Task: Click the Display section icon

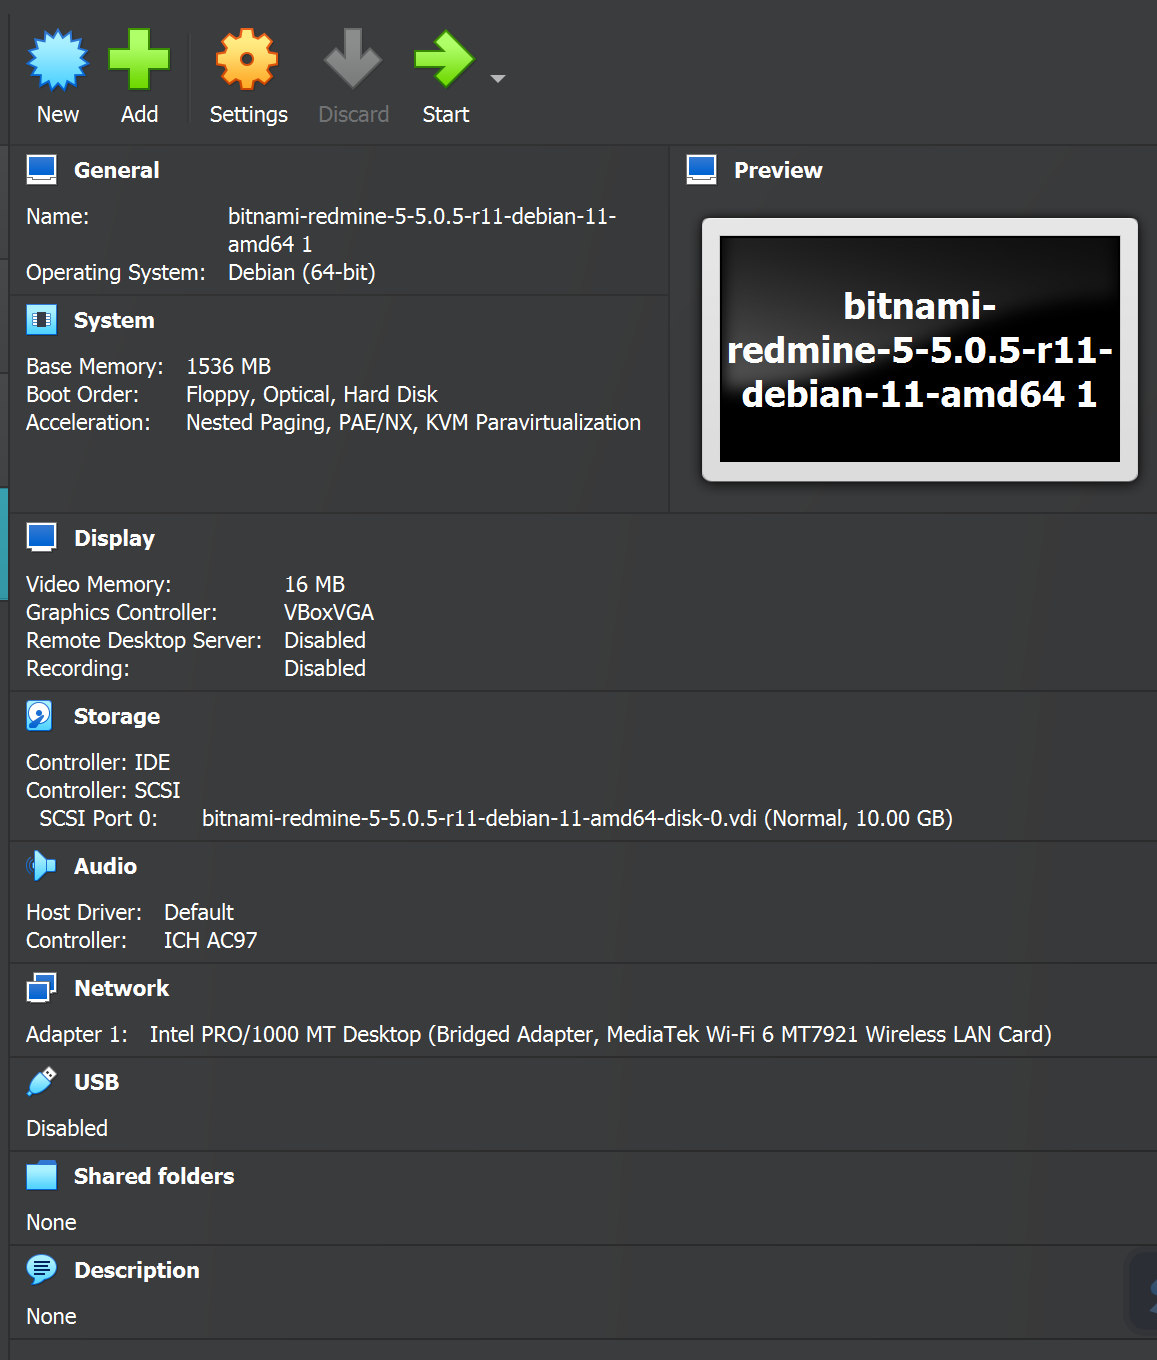Action: click(41, 536)
